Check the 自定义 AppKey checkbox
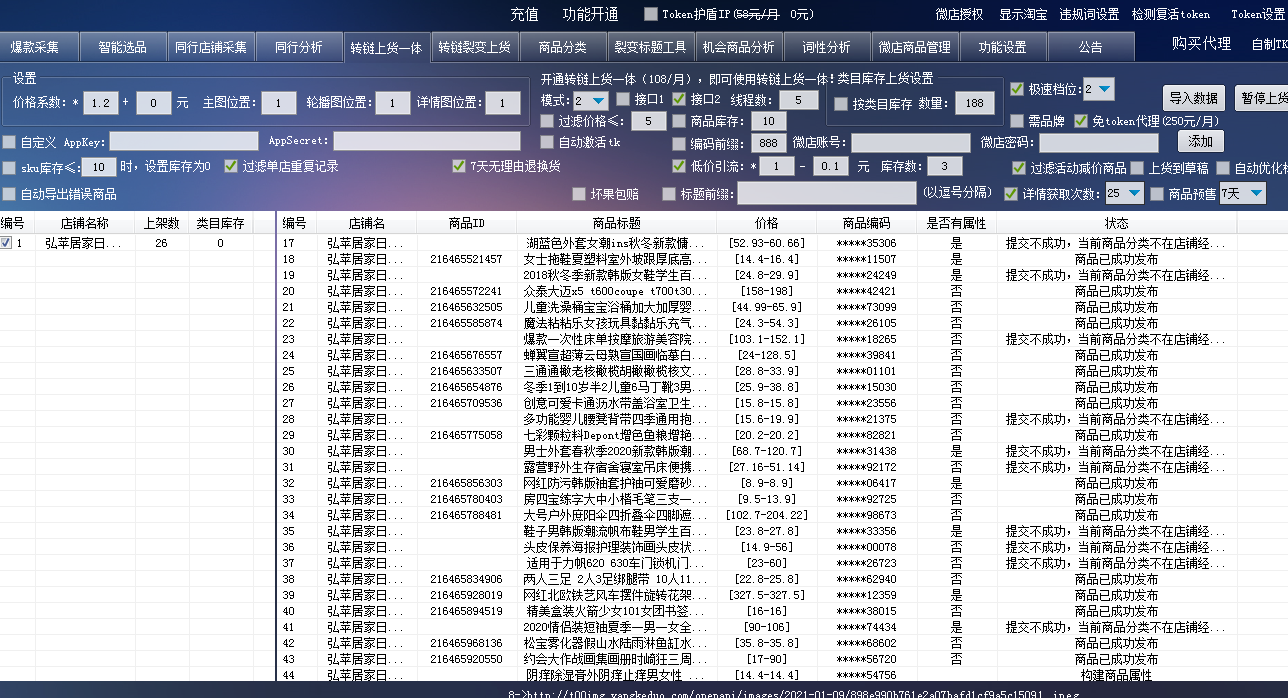Screen dimensions: 1288x698 coord(9,142)
